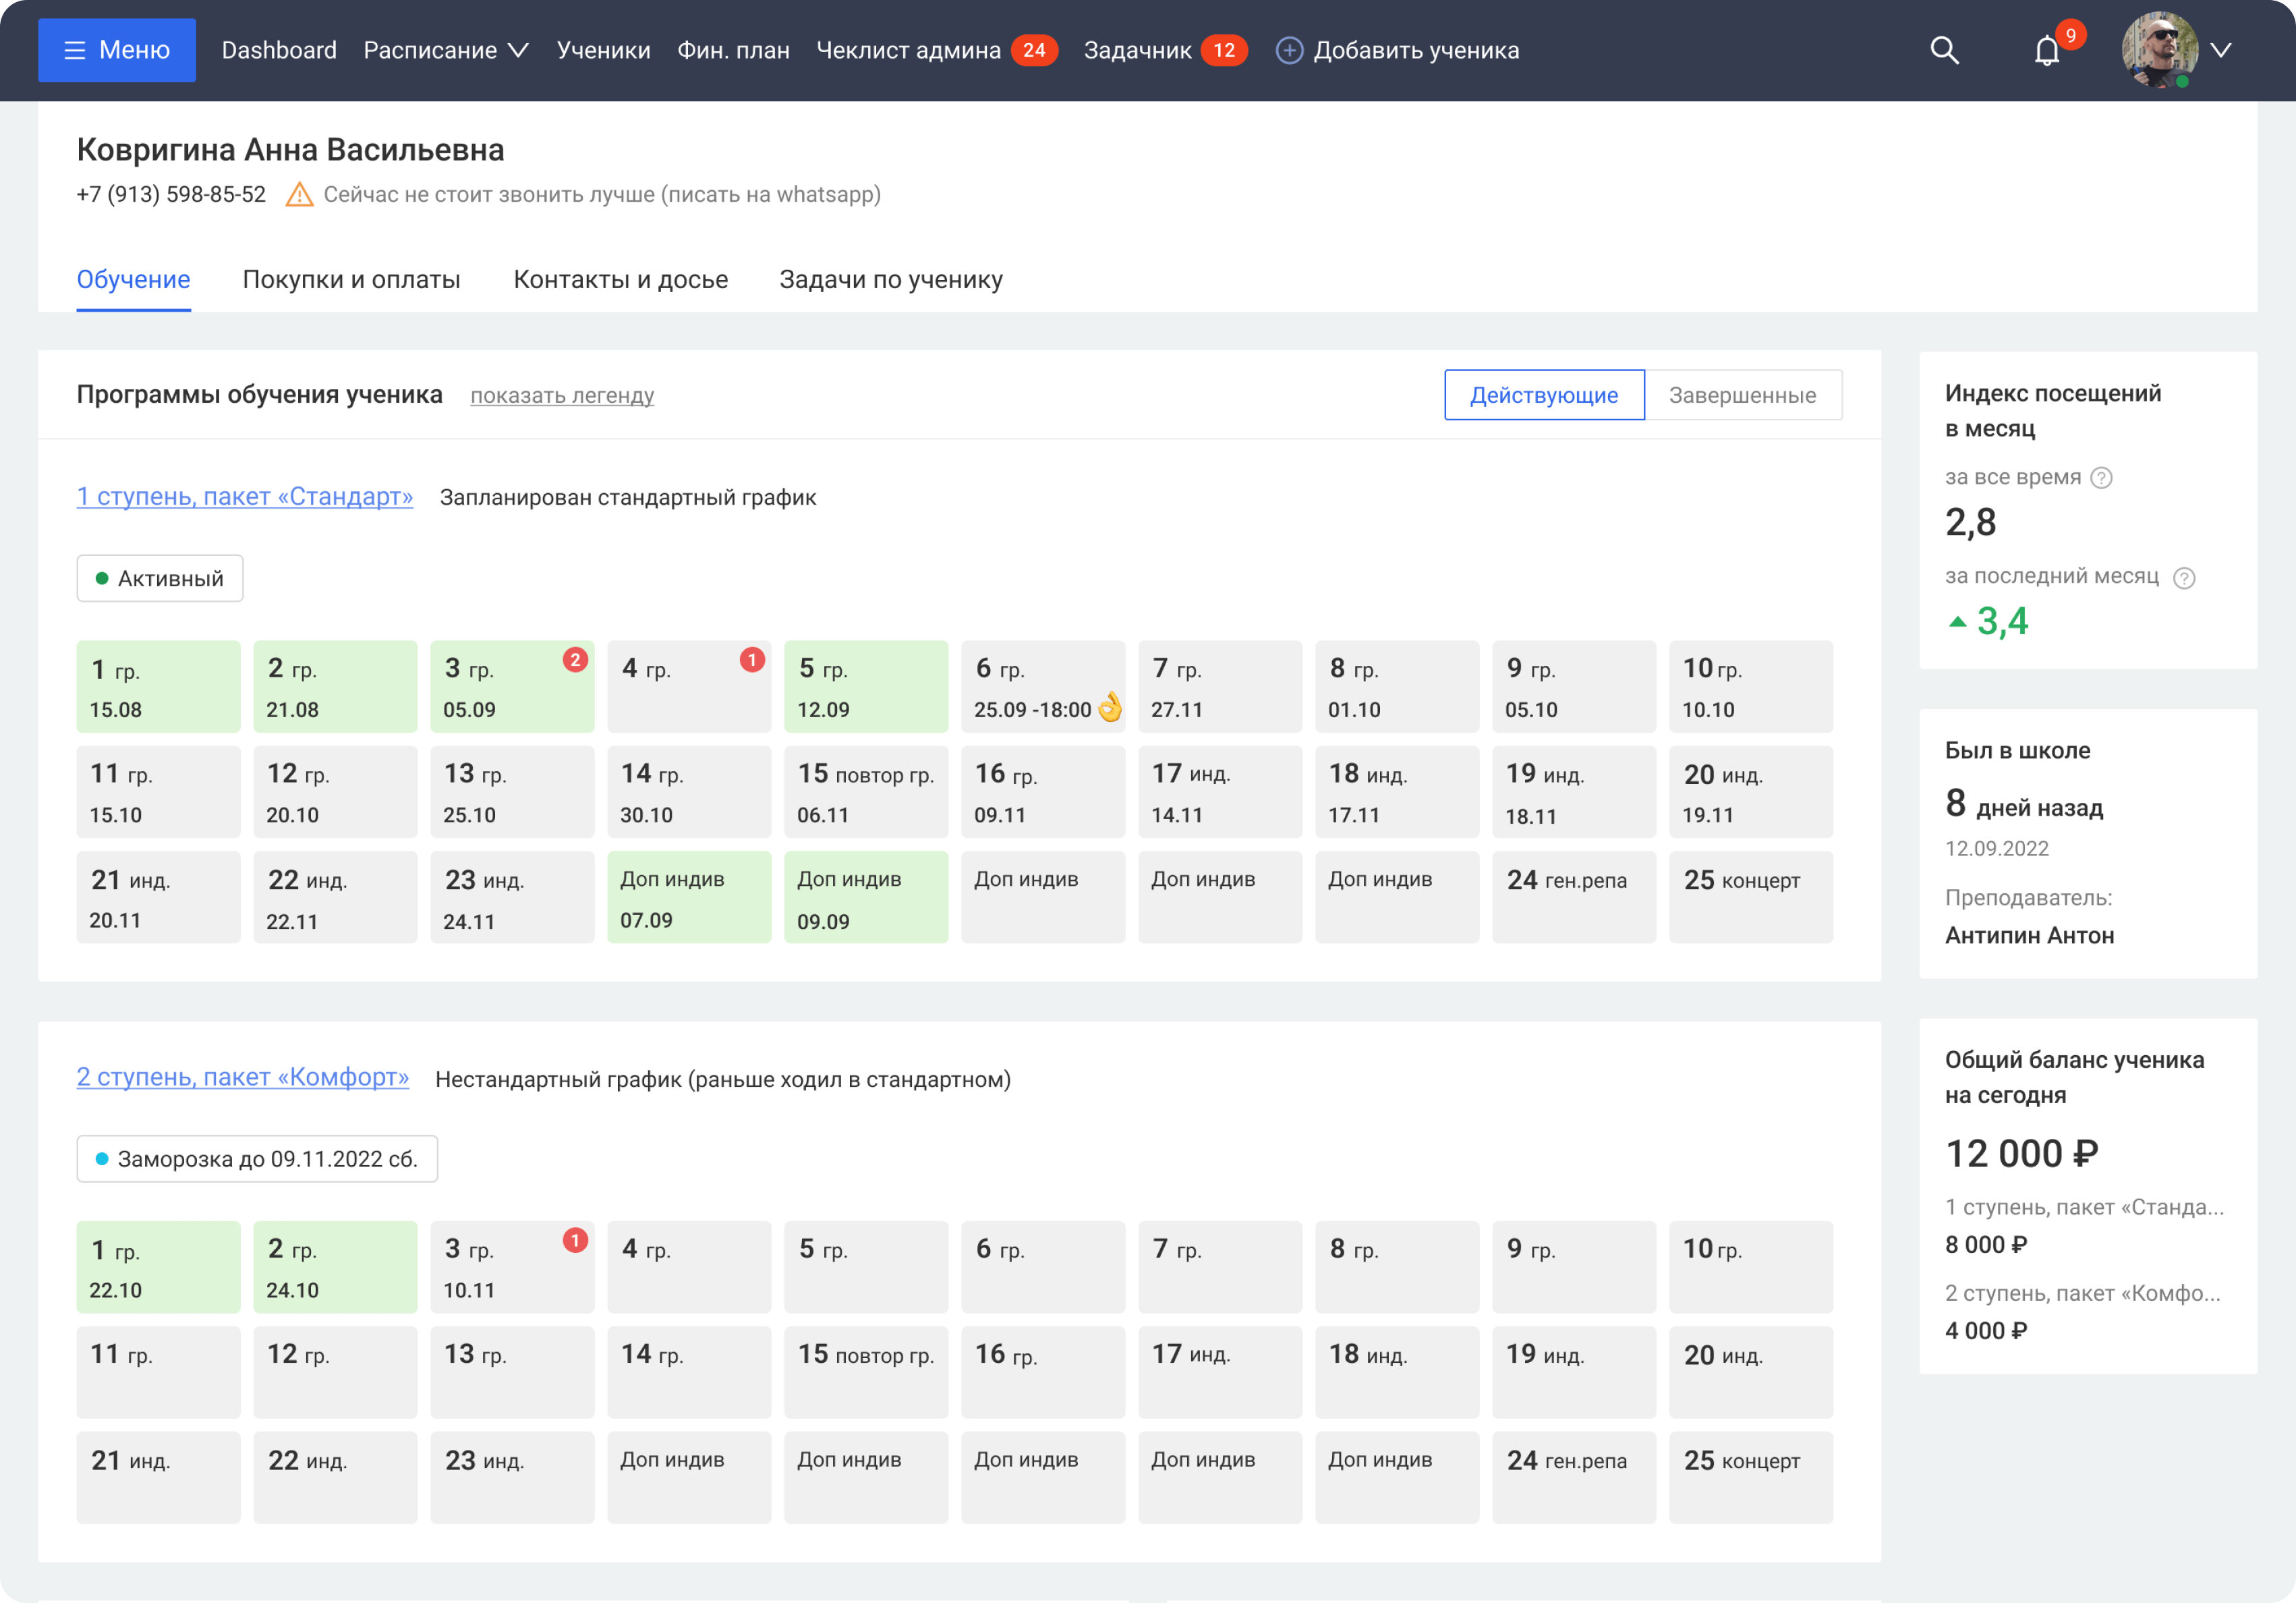This screenshot has height=1603, width=2296.
Task: Switch to Покупки и оплаты tab
Action: click(351, 280)
